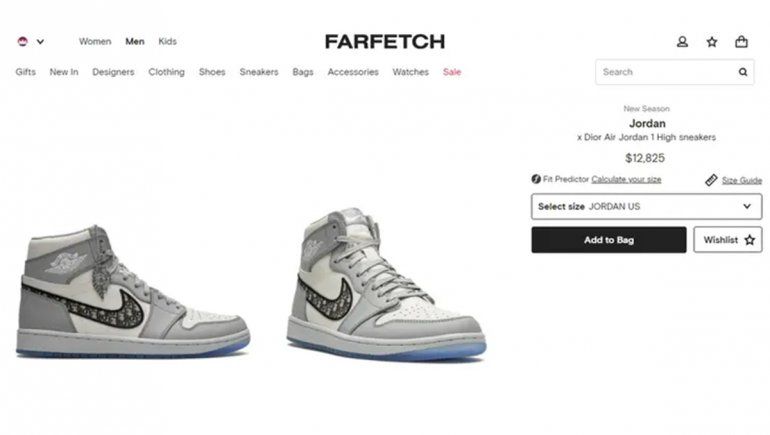Click the Fit Predictor icon
The width and height of the screenshot is (770, 435).
[536, 179]
